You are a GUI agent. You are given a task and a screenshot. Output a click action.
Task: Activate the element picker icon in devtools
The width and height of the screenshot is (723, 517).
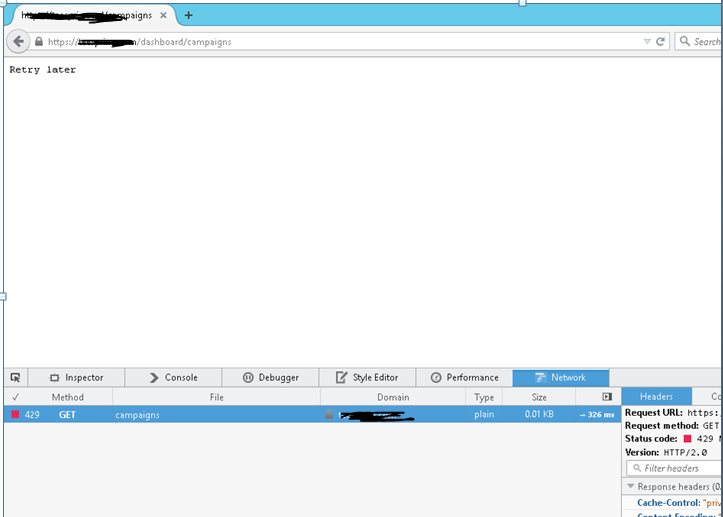15,377
